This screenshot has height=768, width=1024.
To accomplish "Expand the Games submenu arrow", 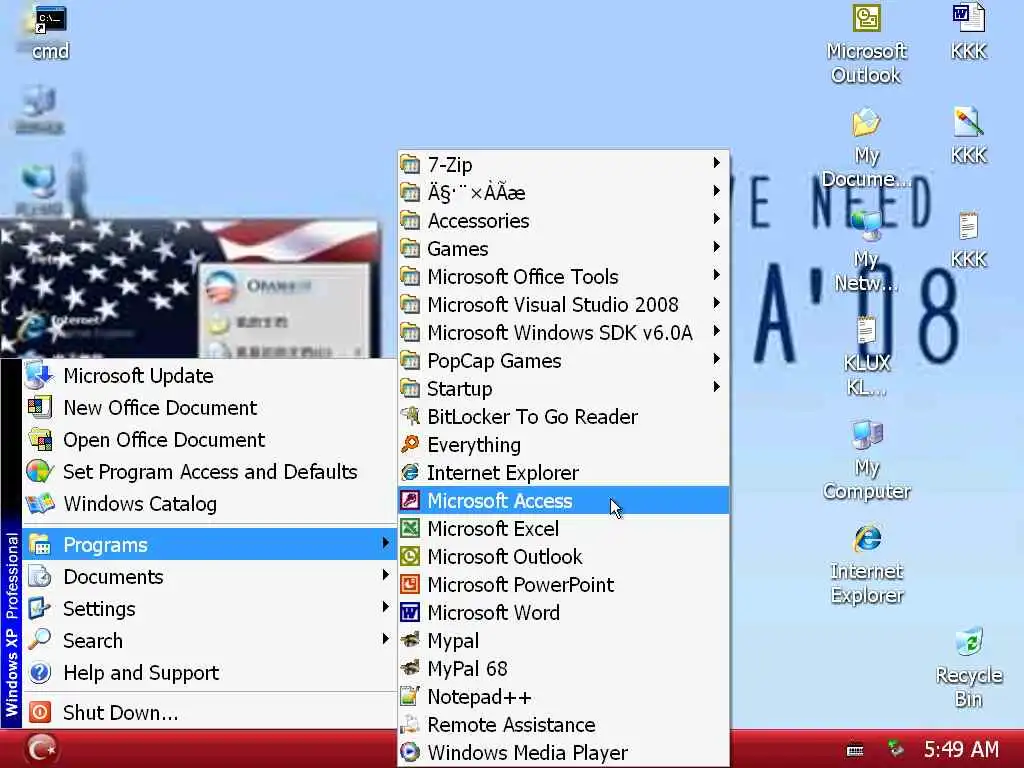I will click(x=716, y=246).
